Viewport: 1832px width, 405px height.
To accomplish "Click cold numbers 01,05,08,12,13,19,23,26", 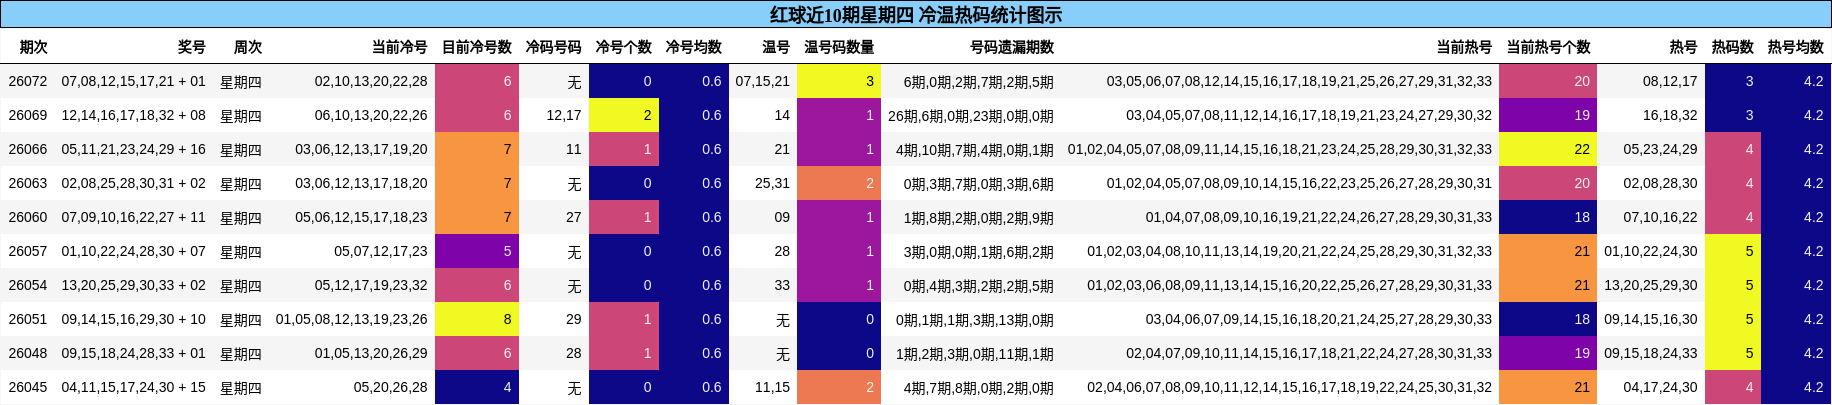I will click(352, 319).
